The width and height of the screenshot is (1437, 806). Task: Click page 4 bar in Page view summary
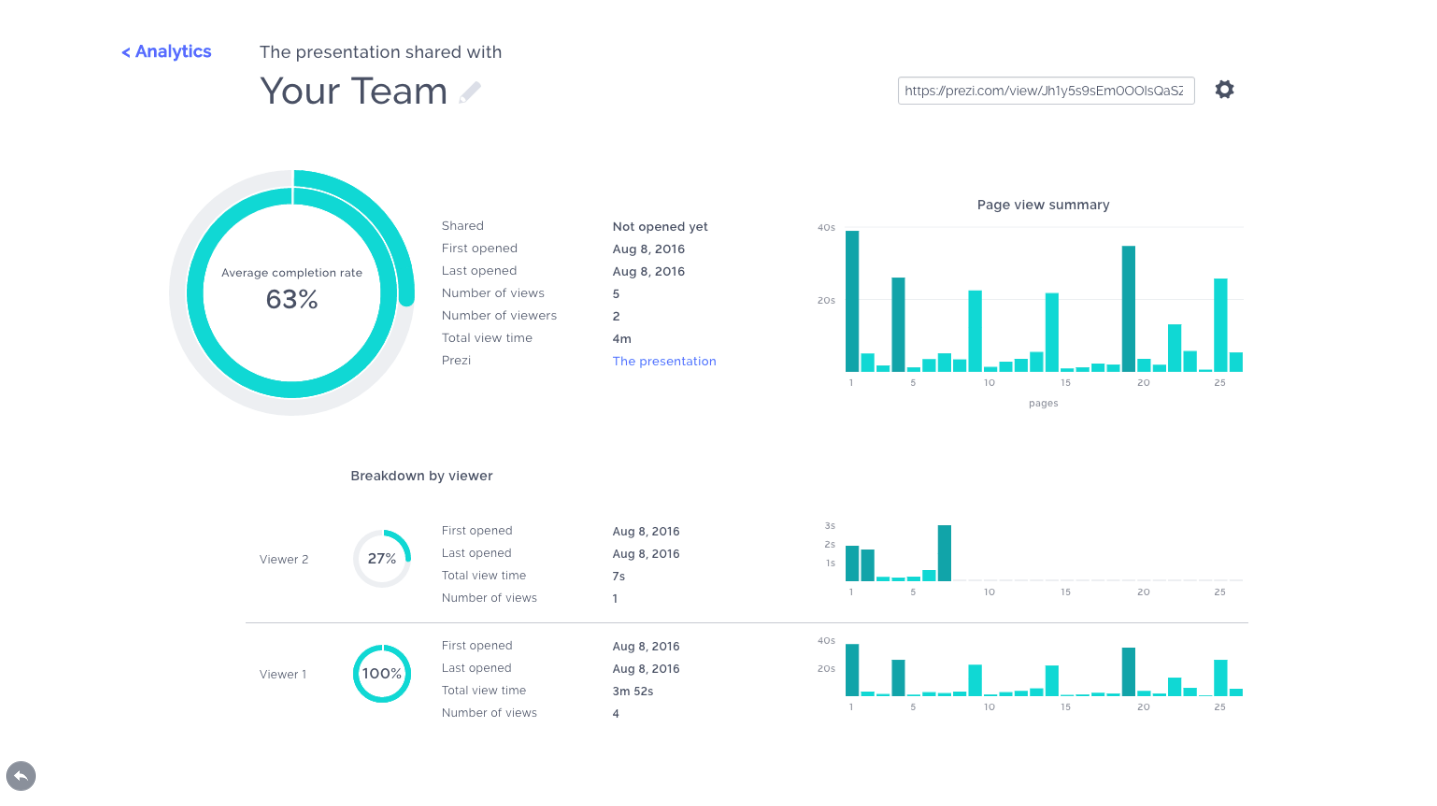point(898,325)
